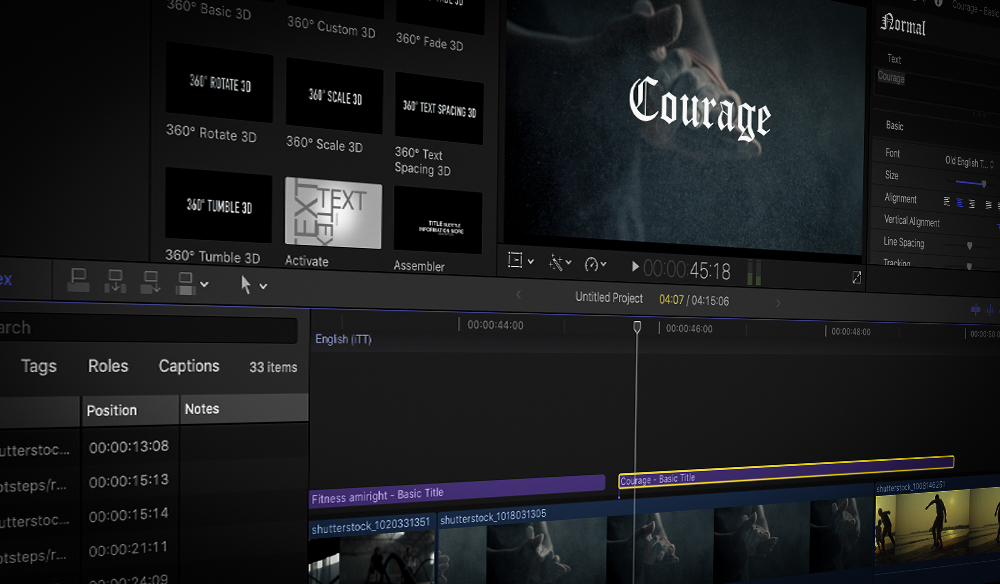The width and height of the screenshot is (1000, 584).
Task: Click the expand viewer icon below the Courage preview
Action: (856, 275)
